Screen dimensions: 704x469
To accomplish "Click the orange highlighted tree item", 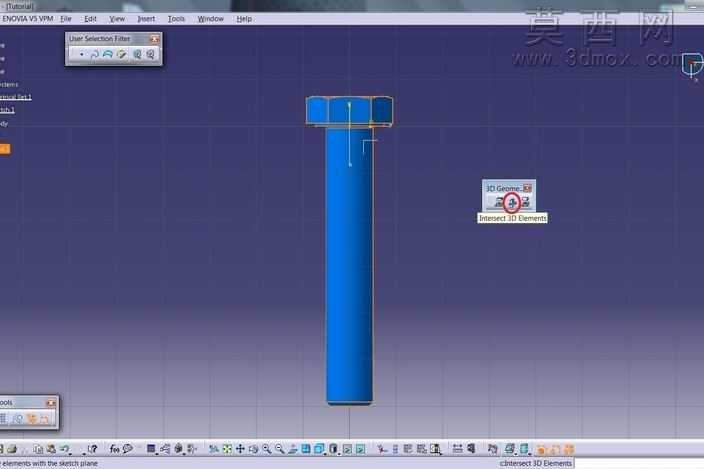I will pyautogui.click(x=5, y=149).
